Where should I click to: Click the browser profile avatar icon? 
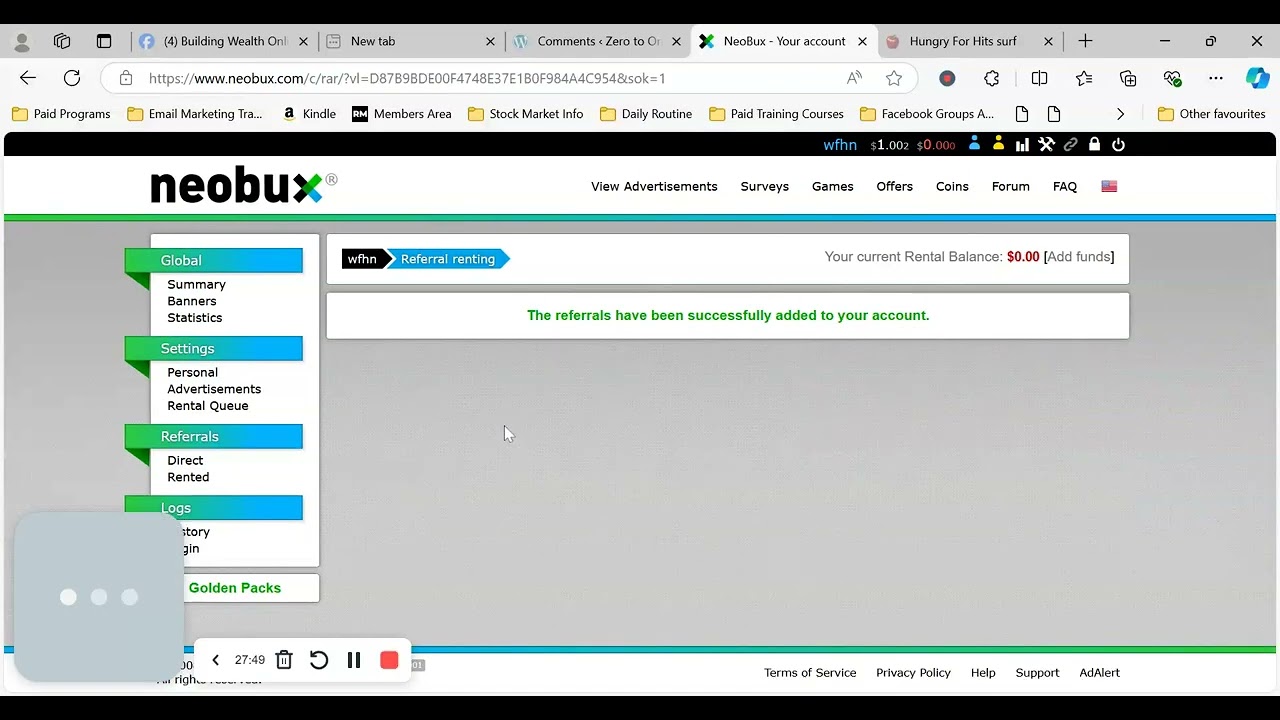click(x=22, y=41)
